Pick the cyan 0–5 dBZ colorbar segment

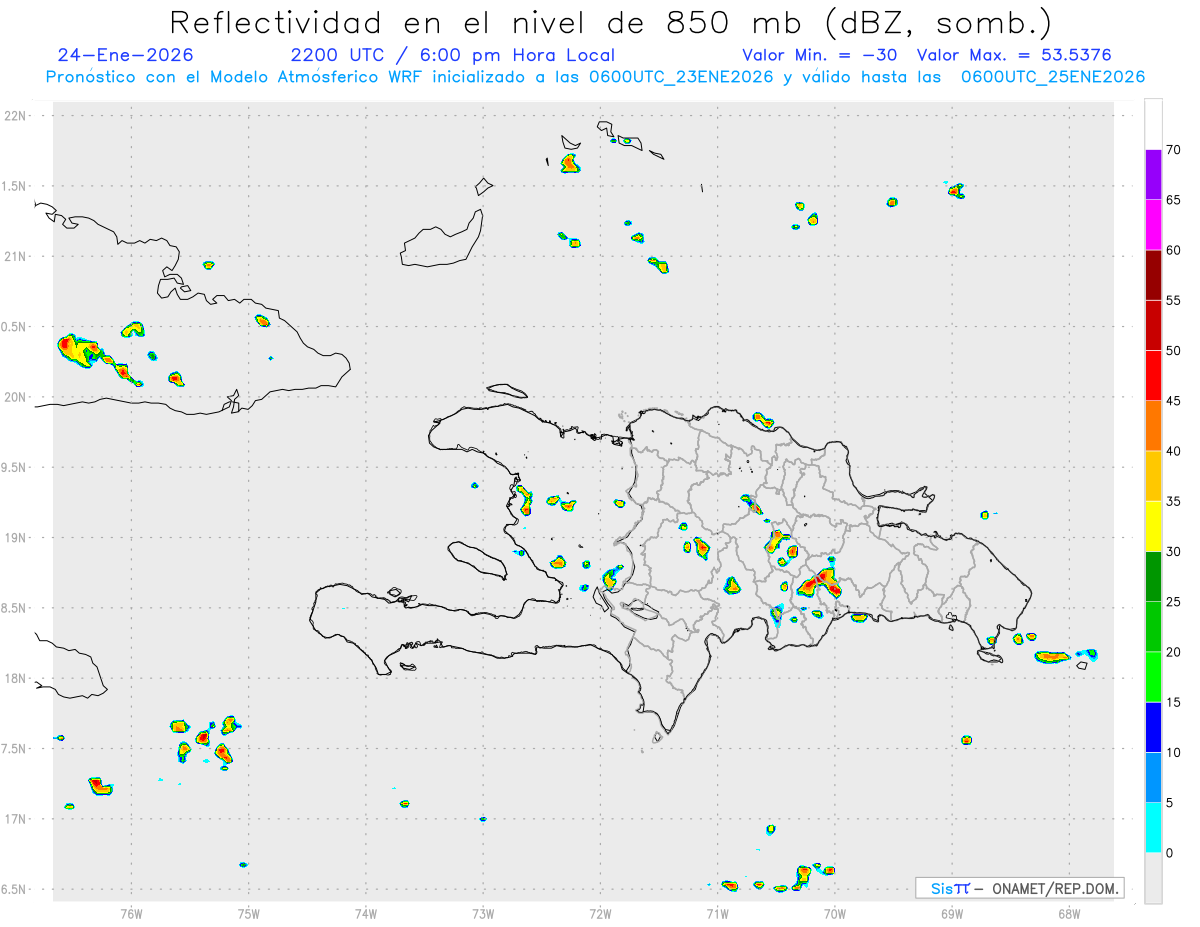tap(1153, 828)
